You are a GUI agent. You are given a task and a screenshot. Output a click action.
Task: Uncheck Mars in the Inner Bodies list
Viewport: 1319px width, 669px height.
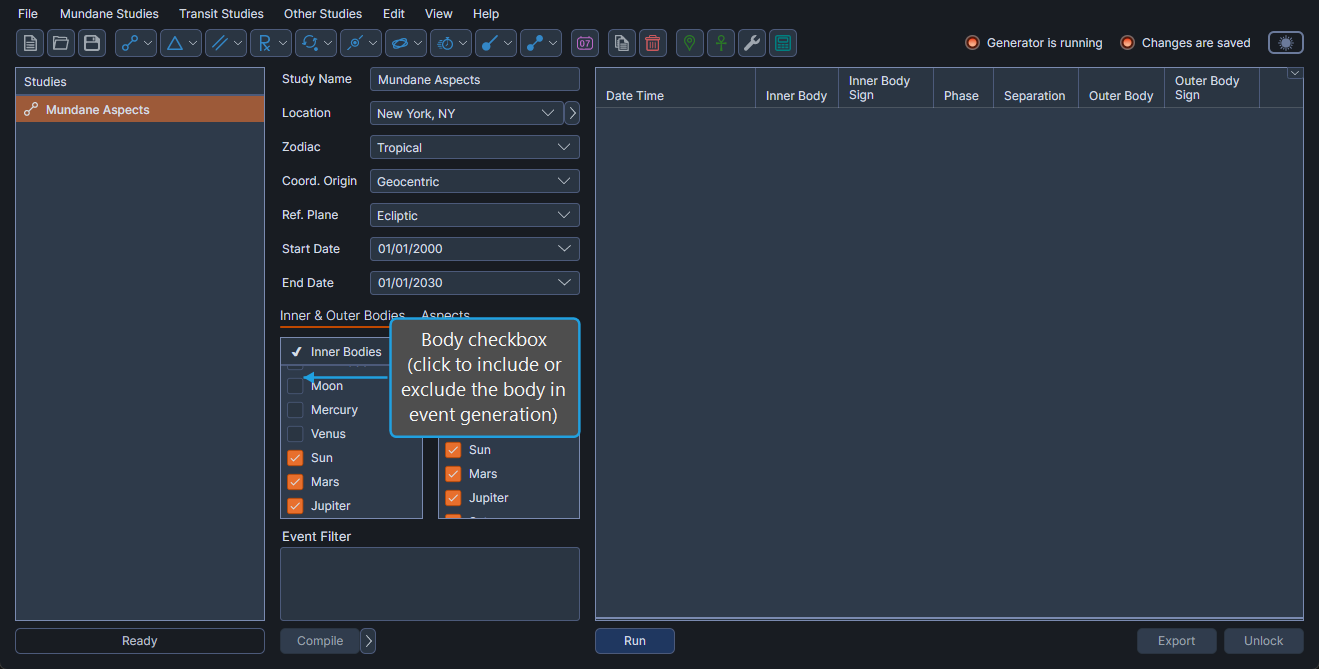(295, 482)
